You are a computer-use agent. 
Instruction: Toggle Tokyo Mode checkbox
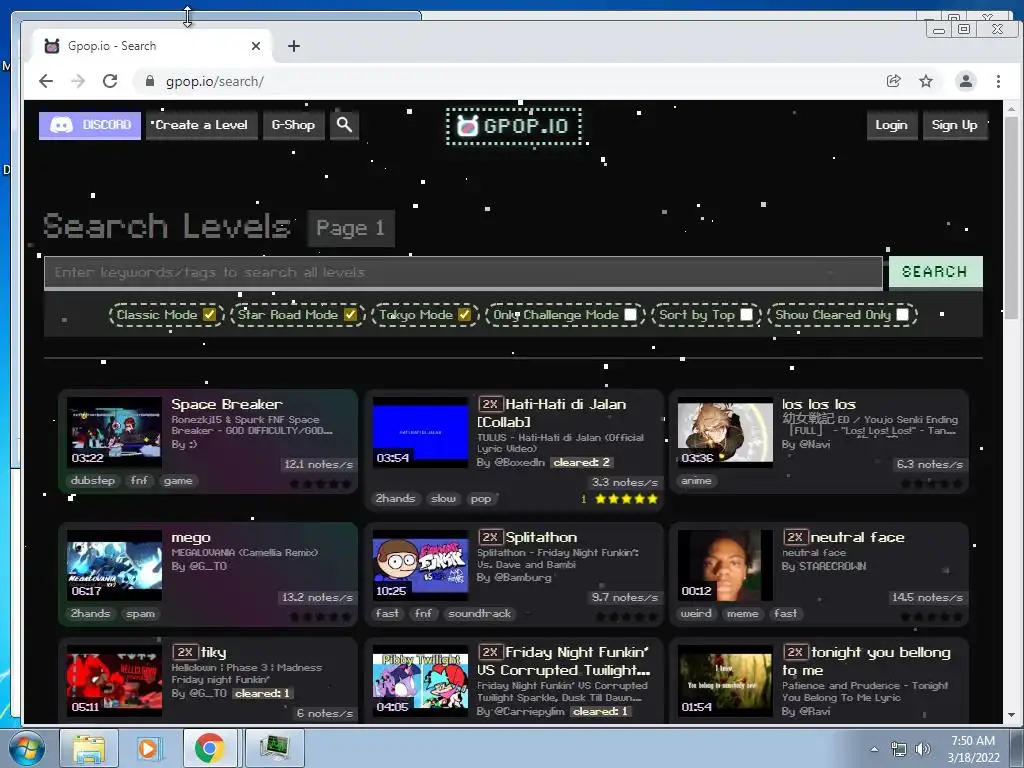pos(464,315)
